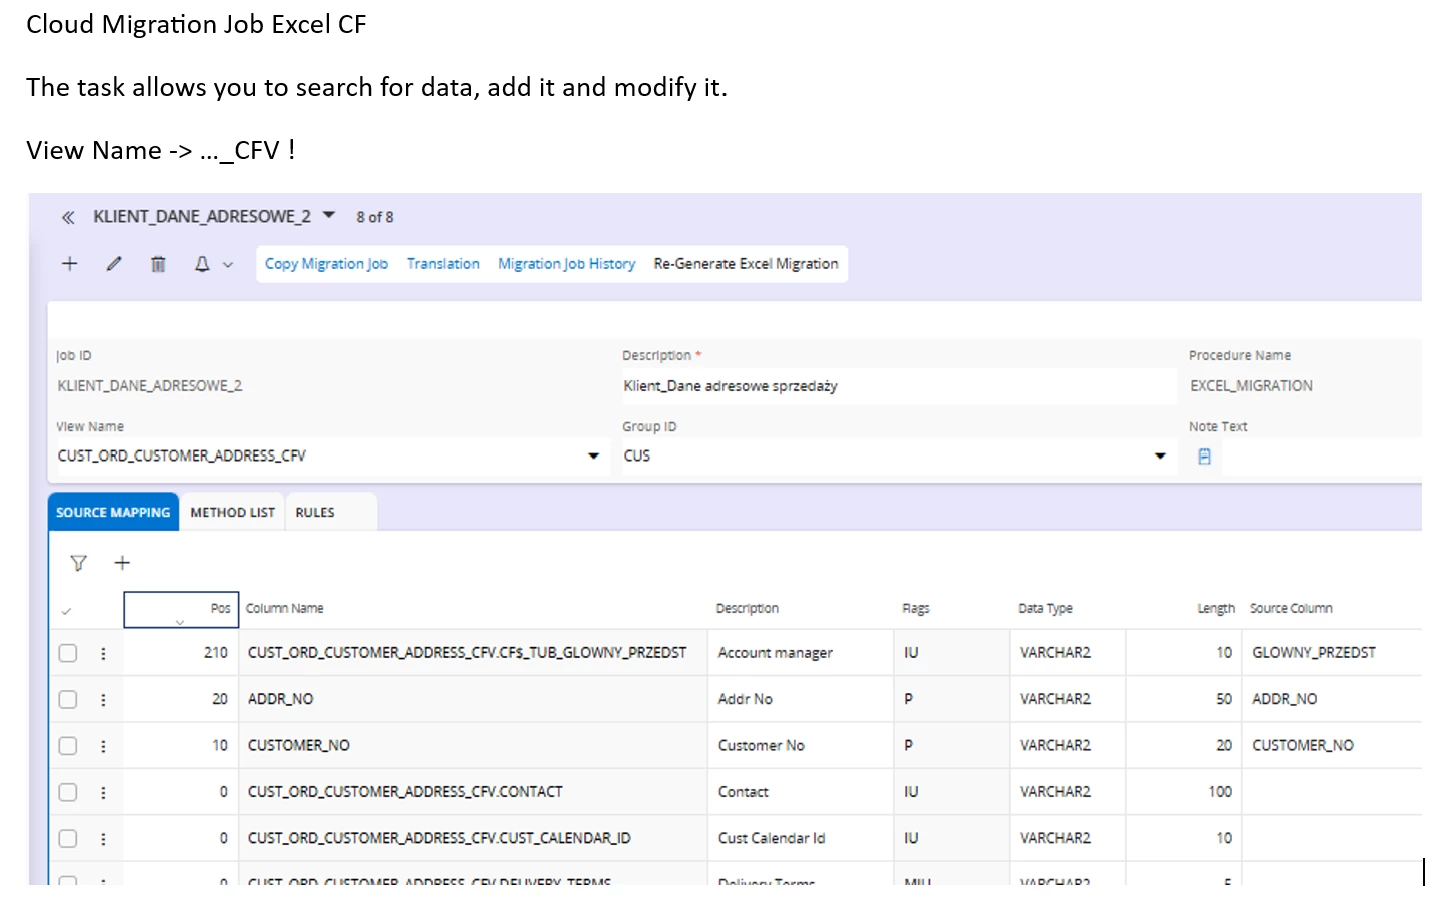The width and height of the screenshot is (1442, 908).
Task: Open the Rules tab
Action: click(315, 512)
